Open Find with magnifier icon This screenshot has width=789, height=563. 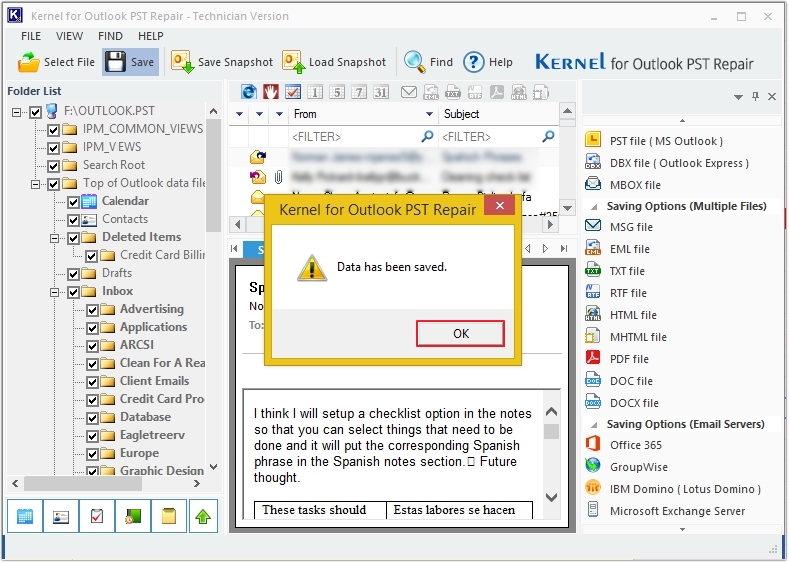point(415,62)
